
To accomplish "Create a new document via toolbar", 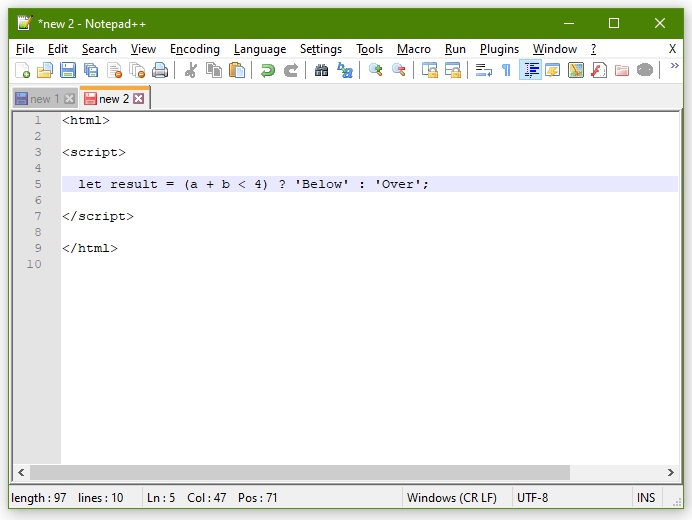I will click(x=22, y=70).
